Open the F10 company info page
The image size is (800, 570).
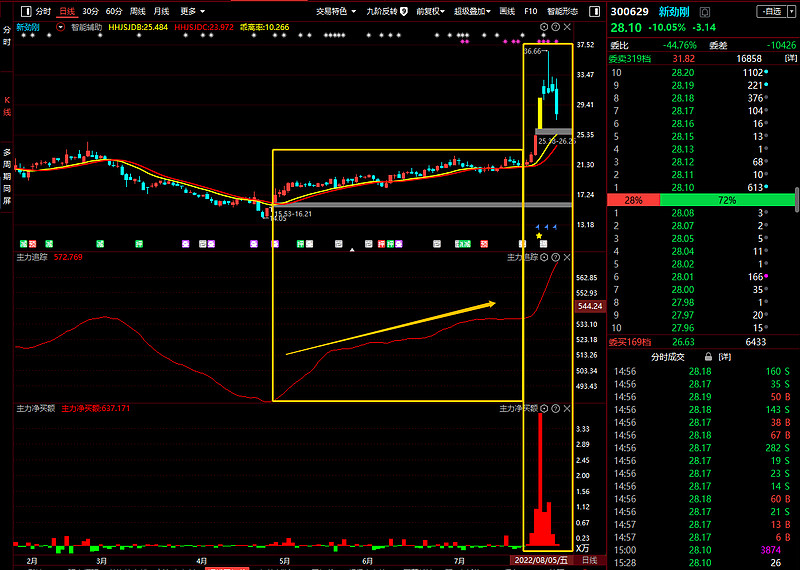click(531, 11)
